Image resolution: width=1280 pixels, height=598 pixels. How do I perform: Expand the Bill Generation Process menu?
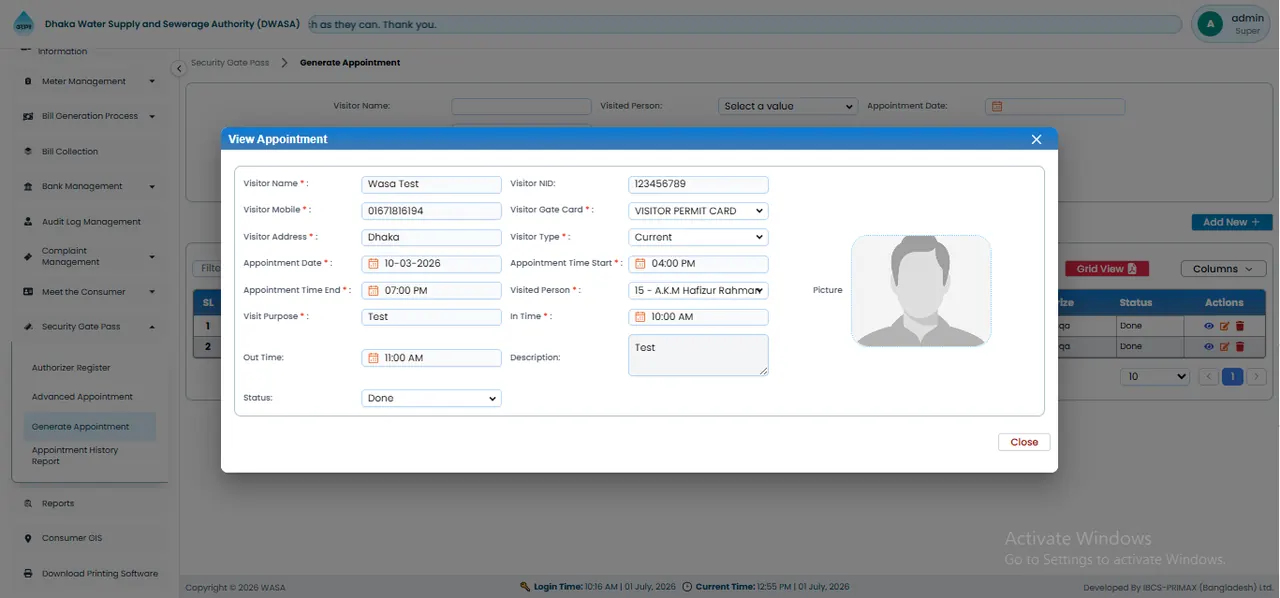[x=152, y=117]
